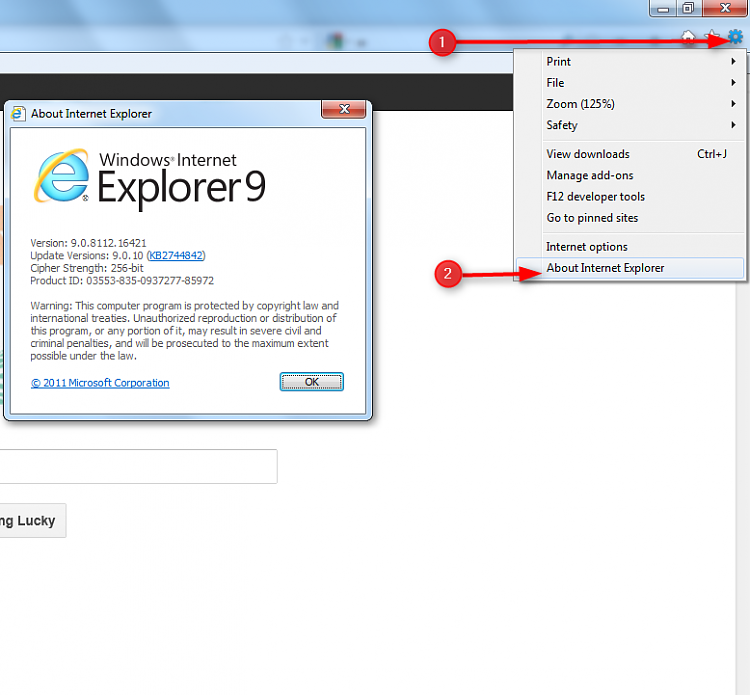
Task: Click the Version 9.0.8112.16421 text
Action: coord(88,243)
